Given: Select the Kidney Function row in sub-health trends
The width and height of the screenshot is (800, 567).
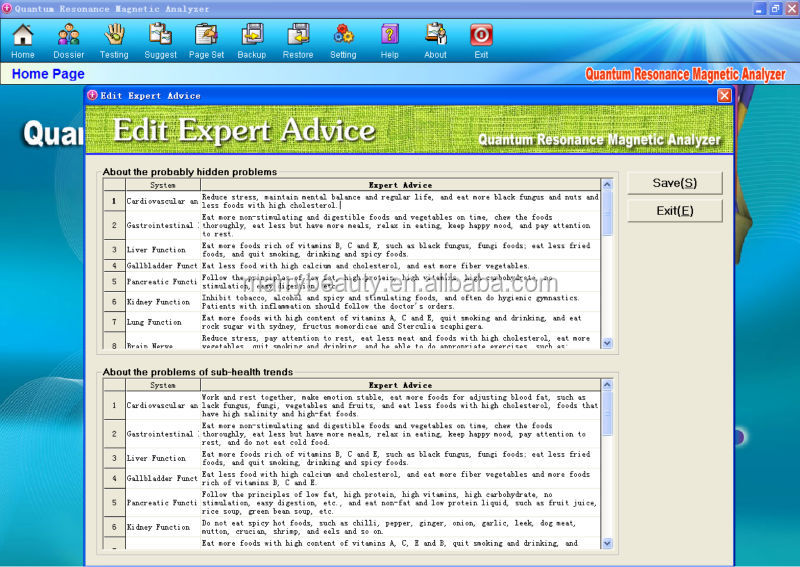Looking at the screenshot, I should (x=158, y=526).
